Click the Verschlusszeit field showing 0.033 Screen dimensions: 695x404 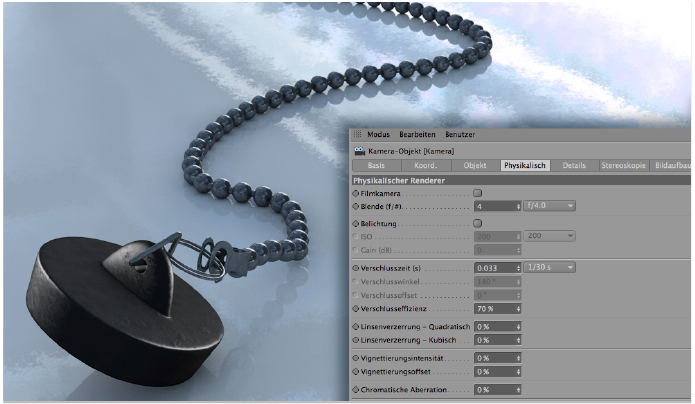[495, 268]
